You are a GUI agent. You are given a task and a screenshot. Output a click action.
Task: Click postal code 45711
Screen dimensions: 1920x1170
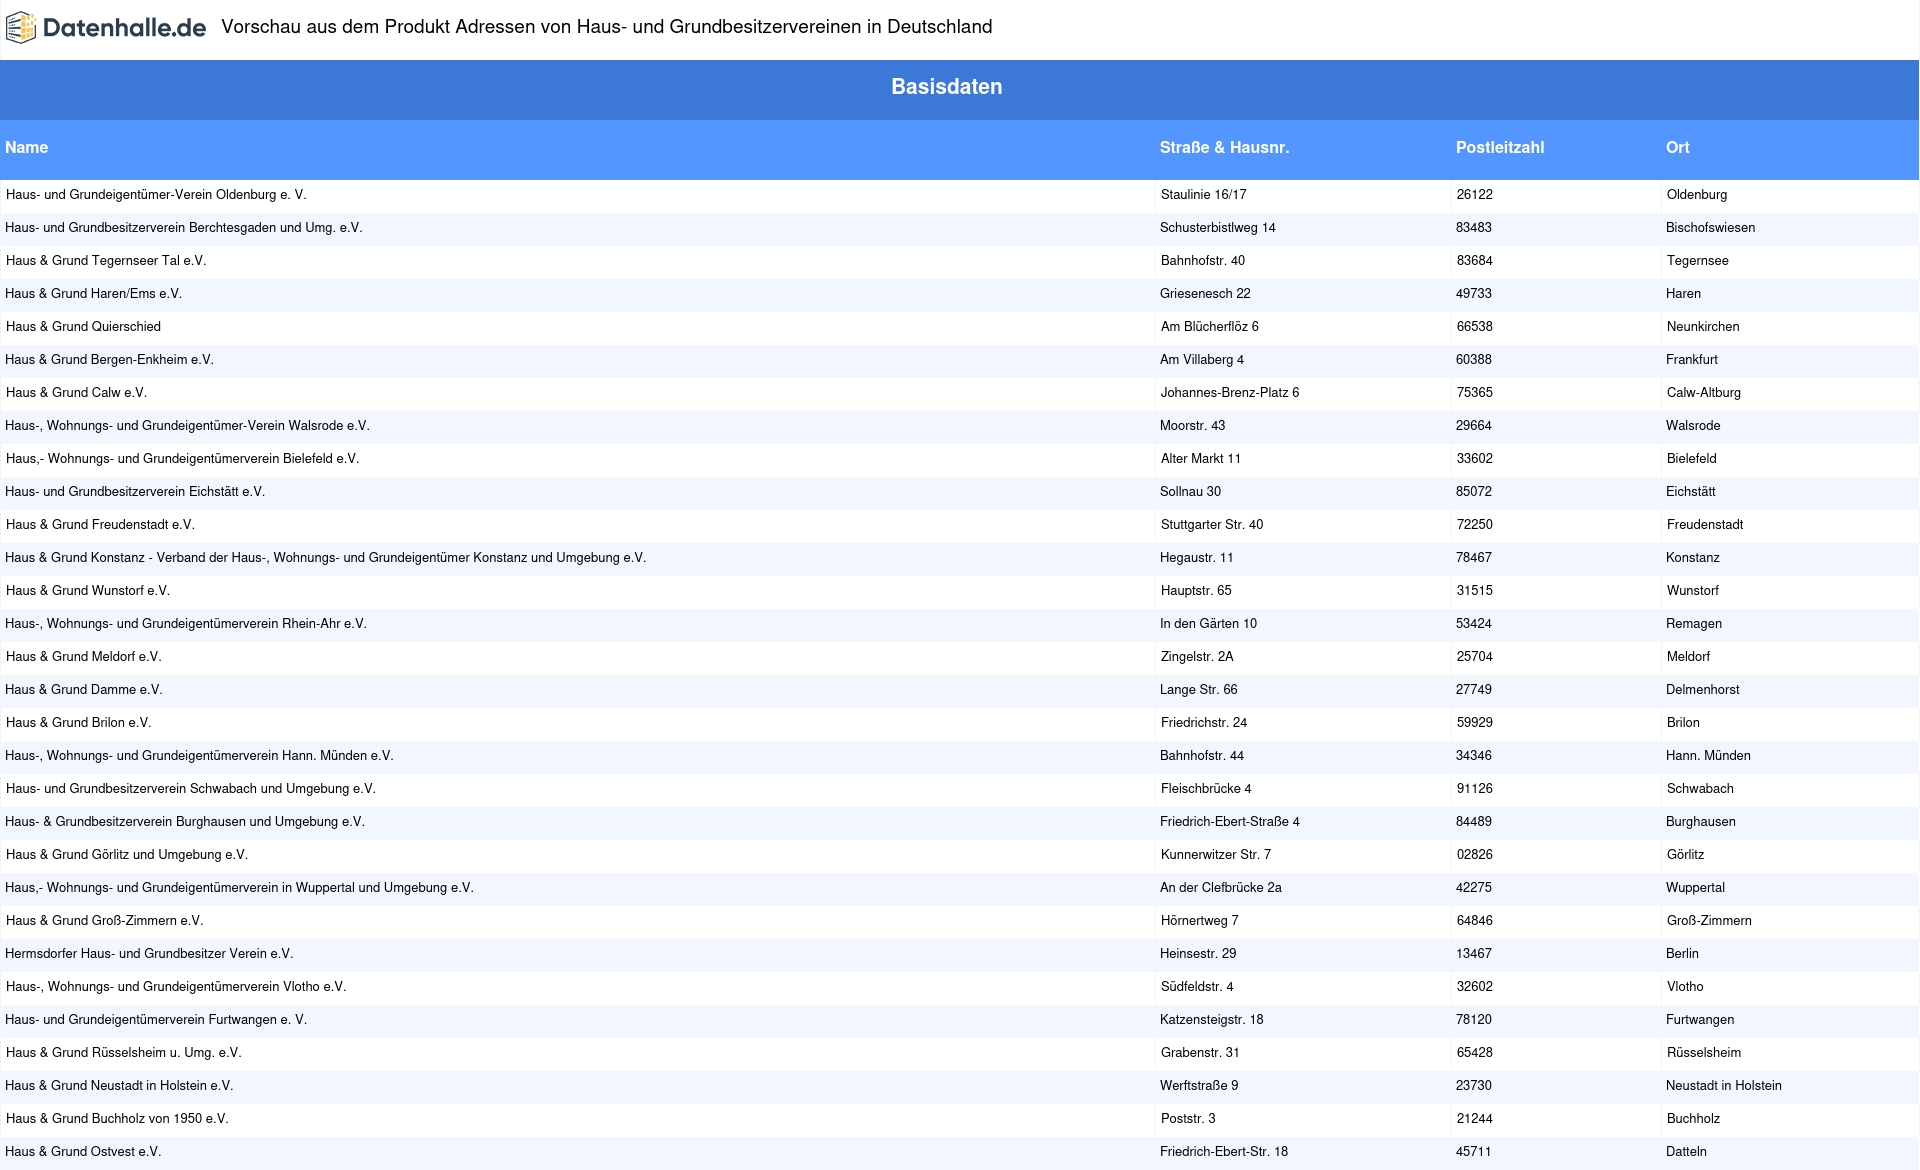(x=1474, y=1152)
